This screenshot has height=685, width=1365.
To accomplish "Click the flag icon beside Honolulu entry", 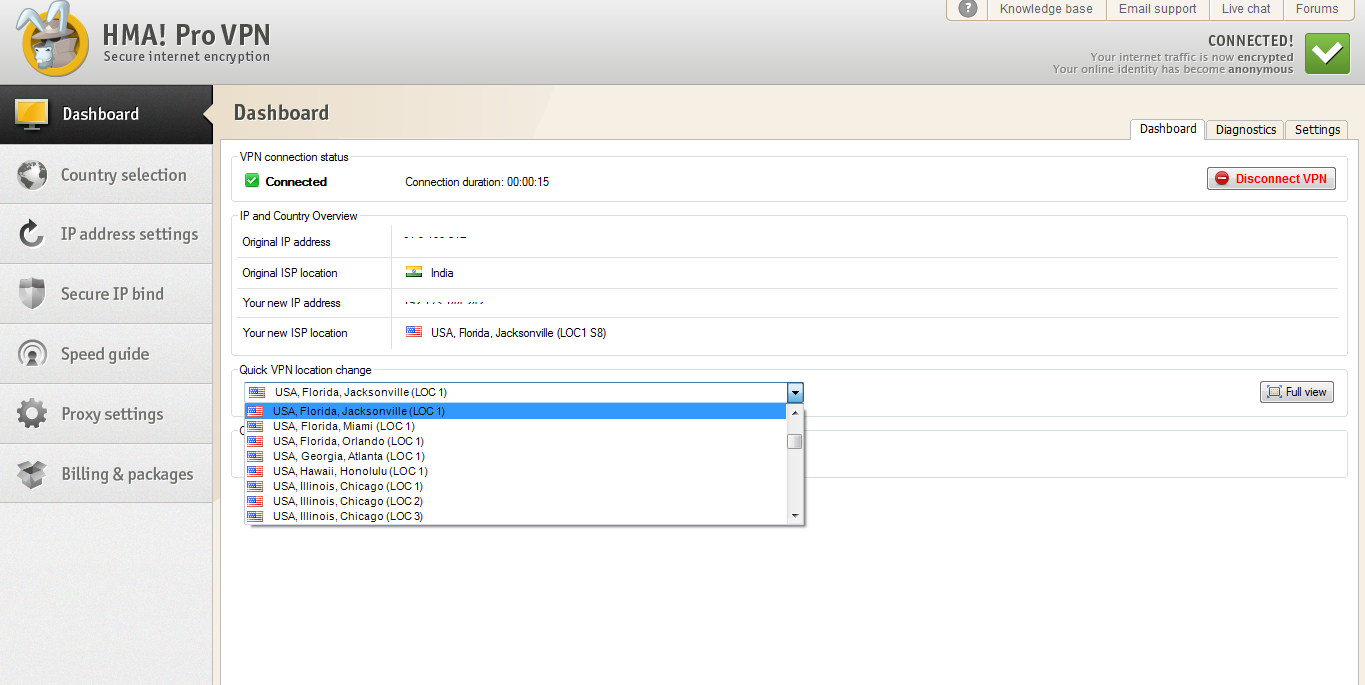I will (x=255, y=471).
